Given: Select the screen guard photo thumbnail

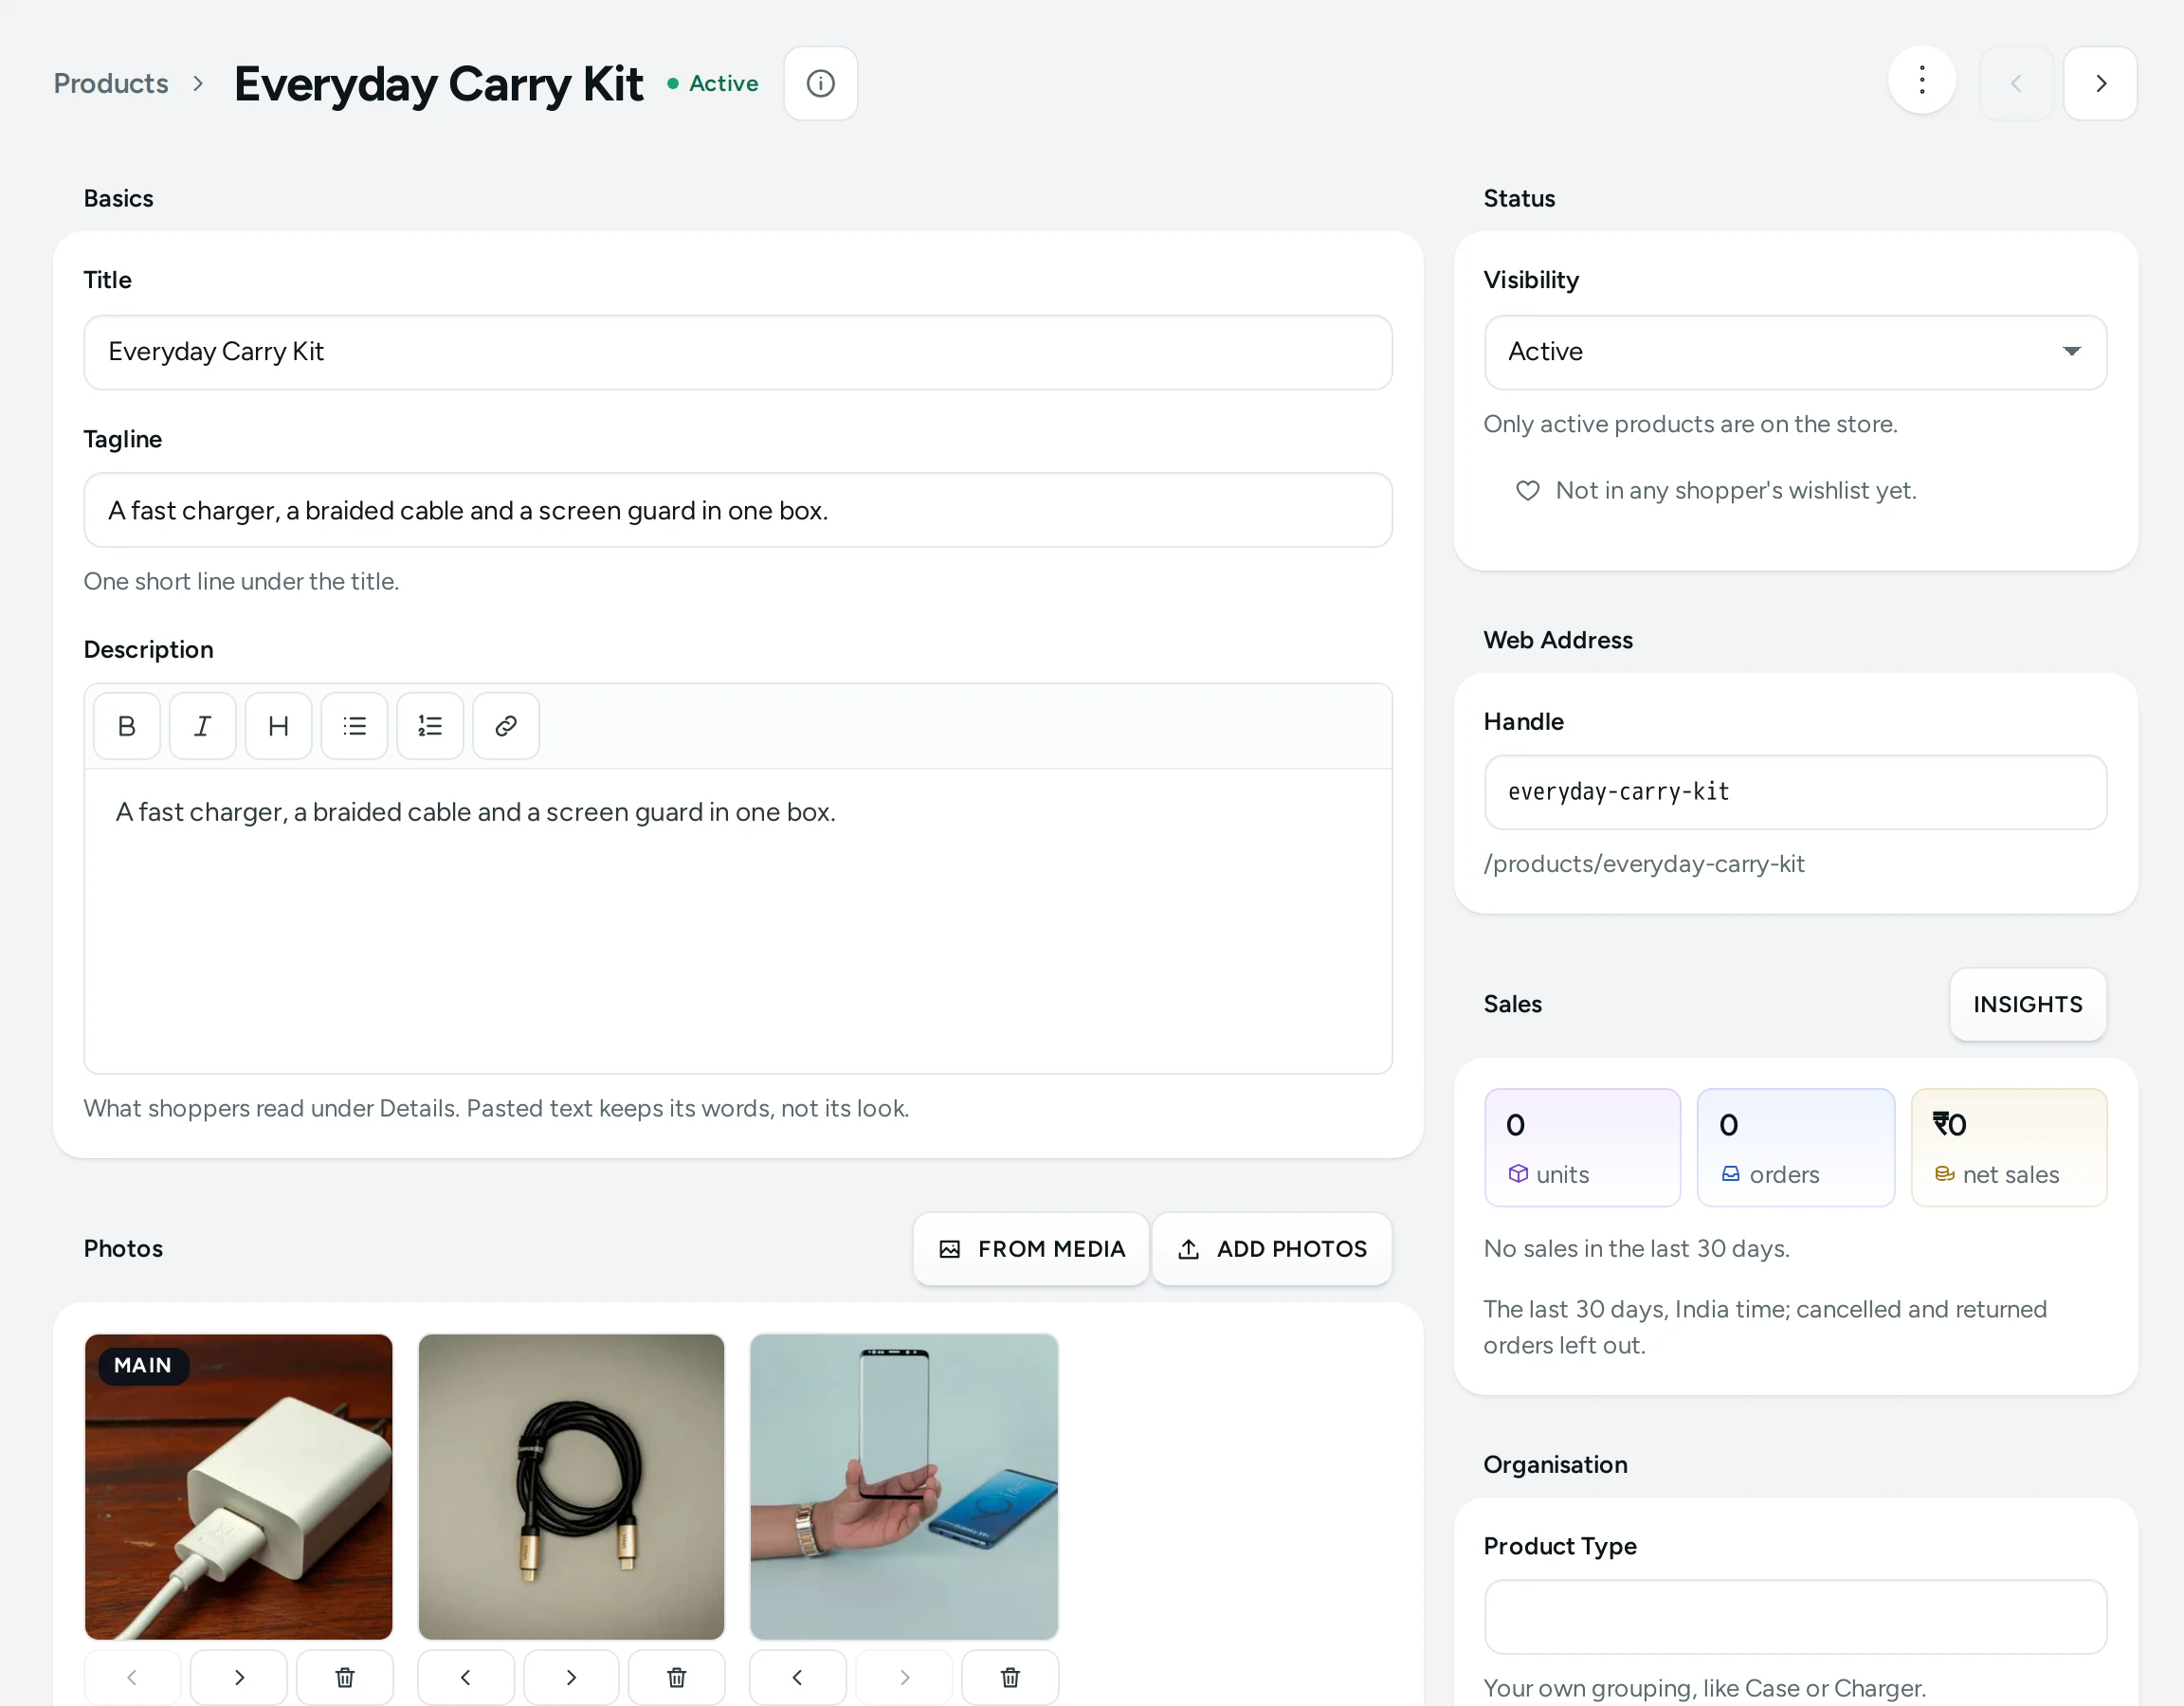Looking at the screenshot, I should 904,1487.
